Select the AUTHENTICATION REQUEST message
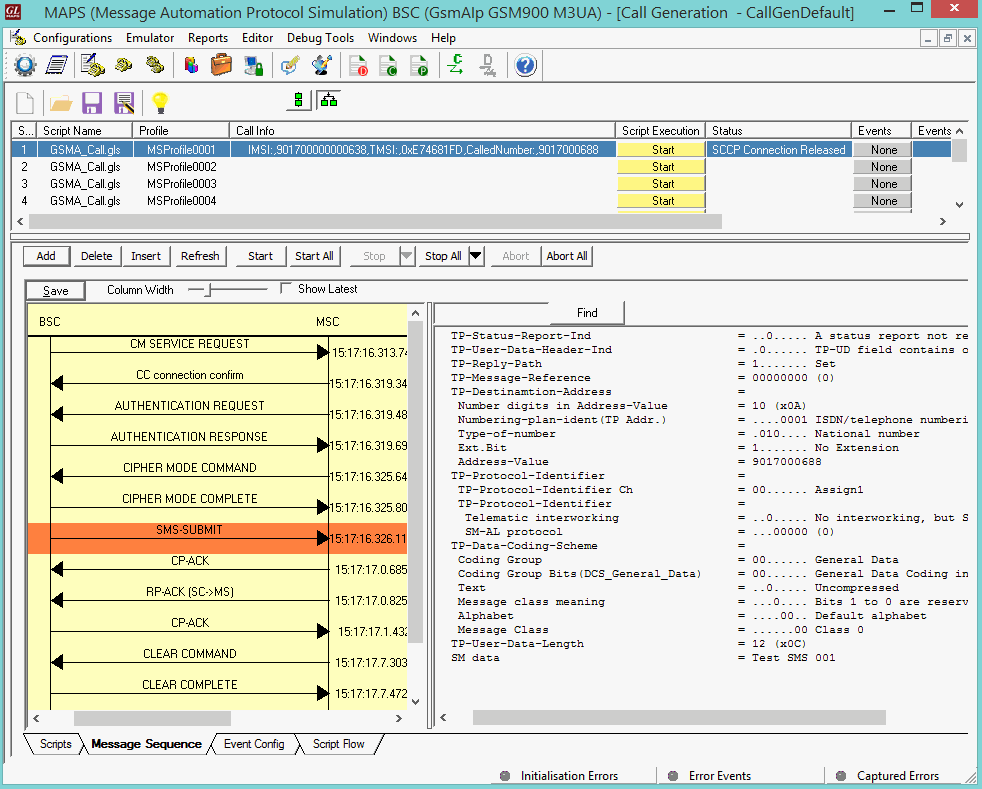 click(x=189, y=406)
